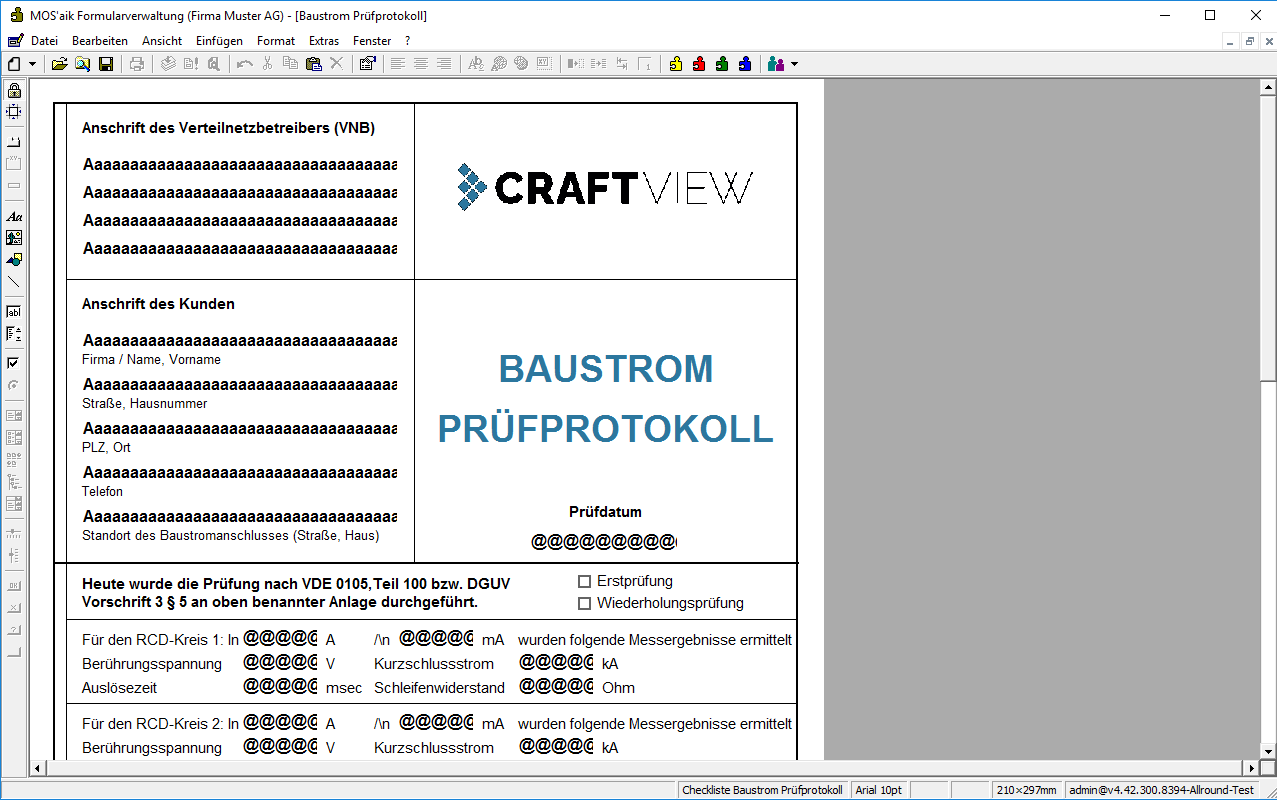Save the form with the floppy disk icon
The height and width of the screenshot is (800, 1277).
click(x=105, y=64)
